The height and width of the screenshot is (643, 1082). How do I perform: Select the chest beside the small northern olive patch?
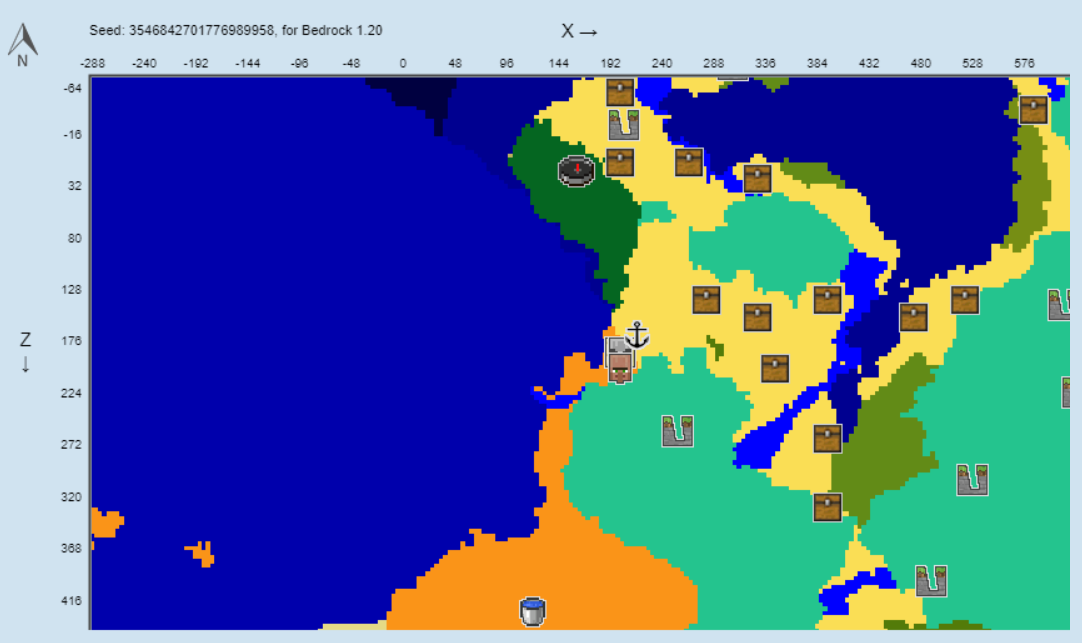click(757, 178)
